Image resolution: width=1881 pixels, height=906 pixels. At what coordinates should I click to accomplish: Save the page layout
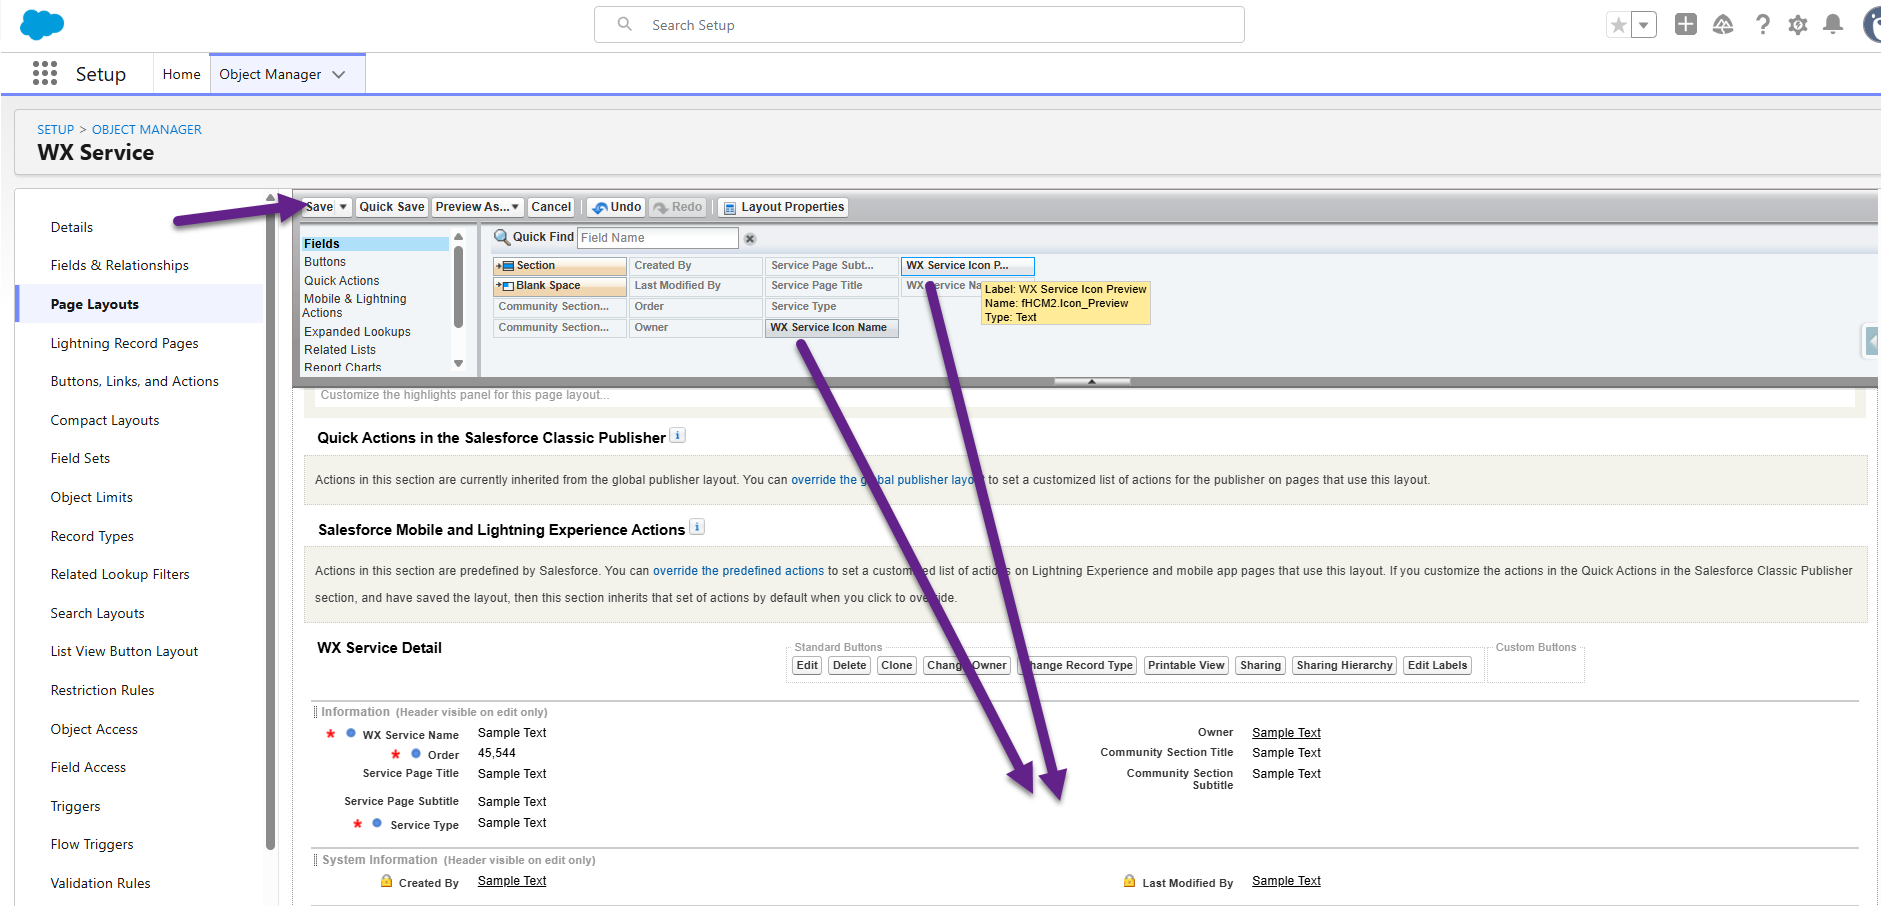pos(319,207)
